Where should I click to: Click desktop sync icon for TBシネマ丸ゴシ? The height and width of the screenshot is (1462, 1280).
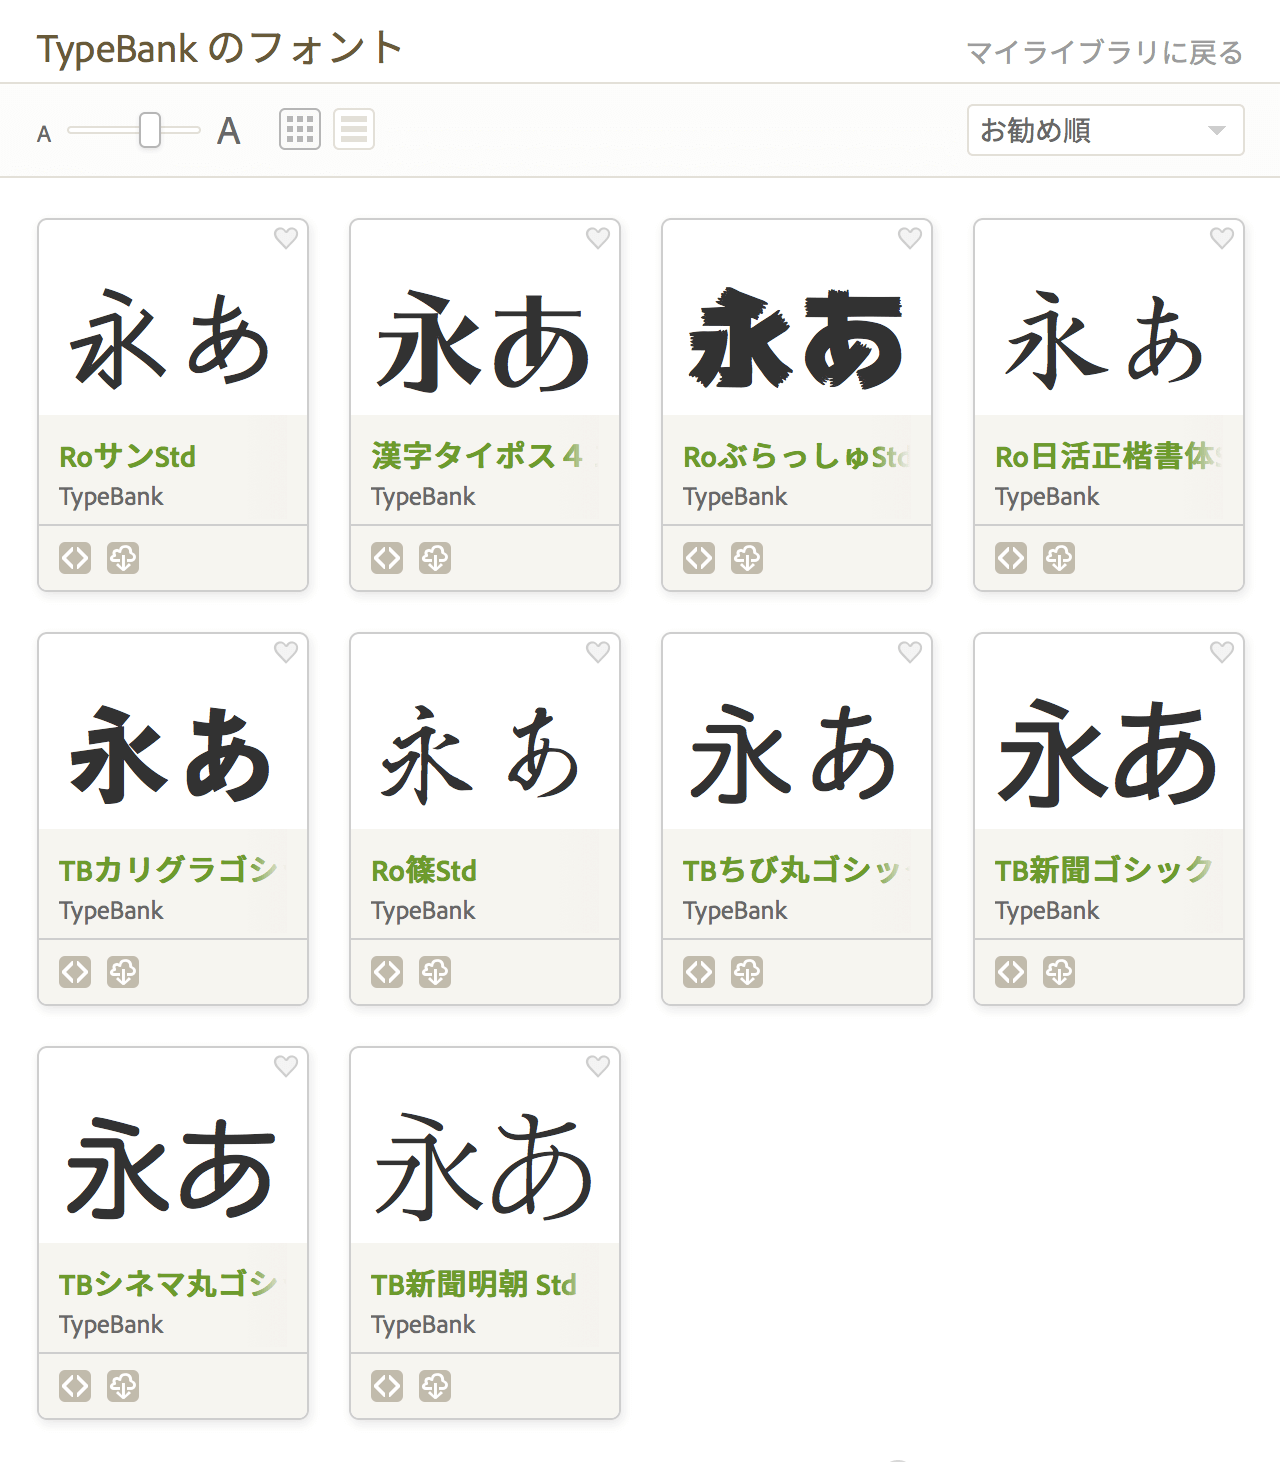pos(123,1386)
